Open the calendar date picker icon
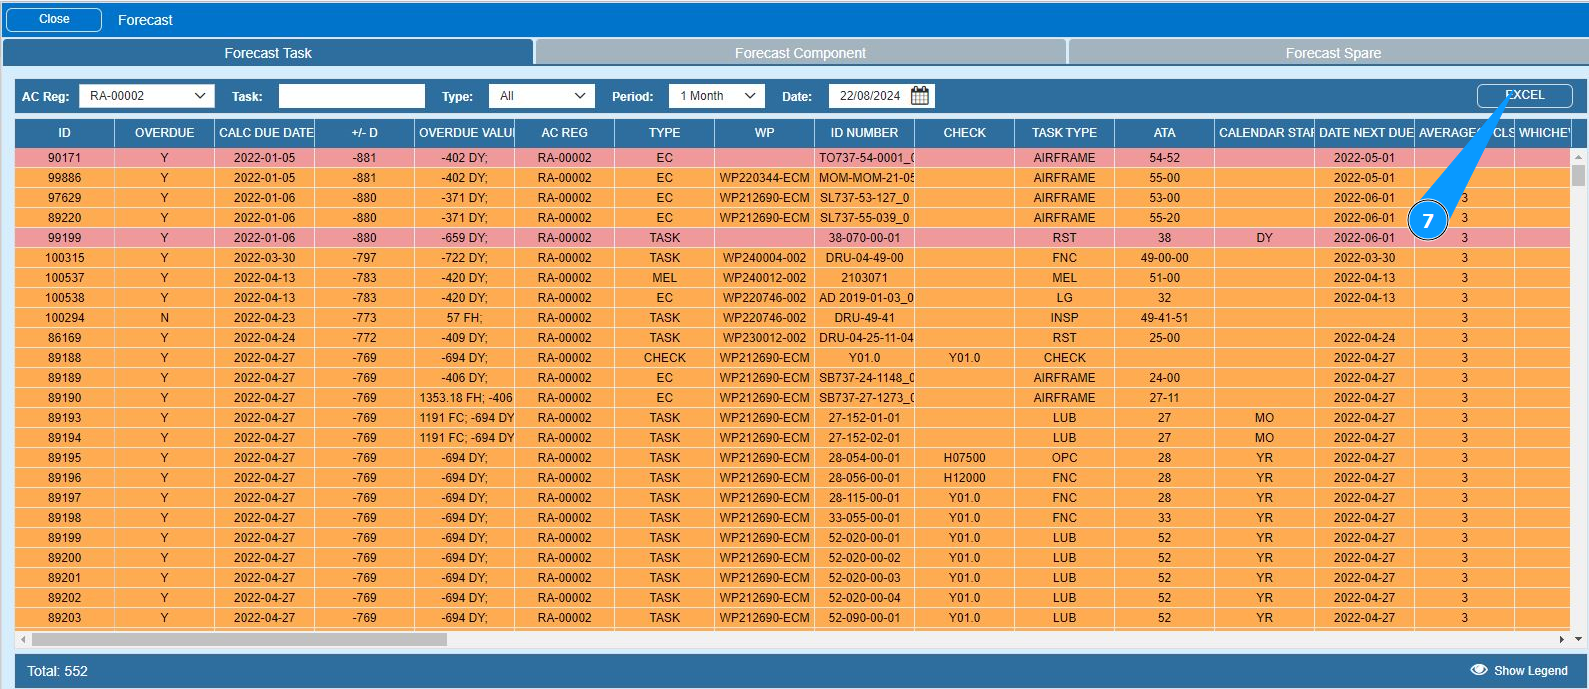The image size is (1589, 689). click(920, 96)
